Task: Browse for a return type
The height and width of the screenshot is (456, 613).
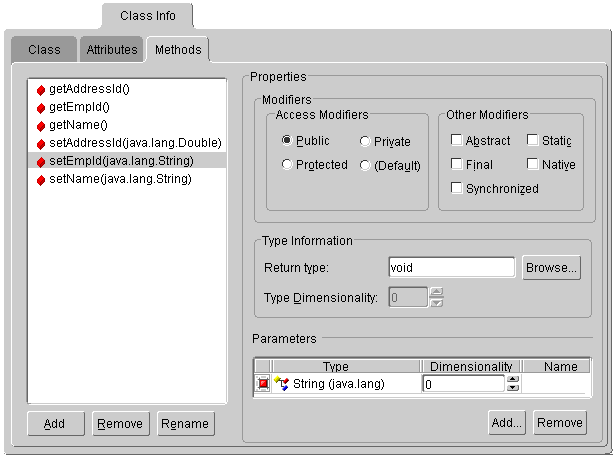Action: click(551, 267)
